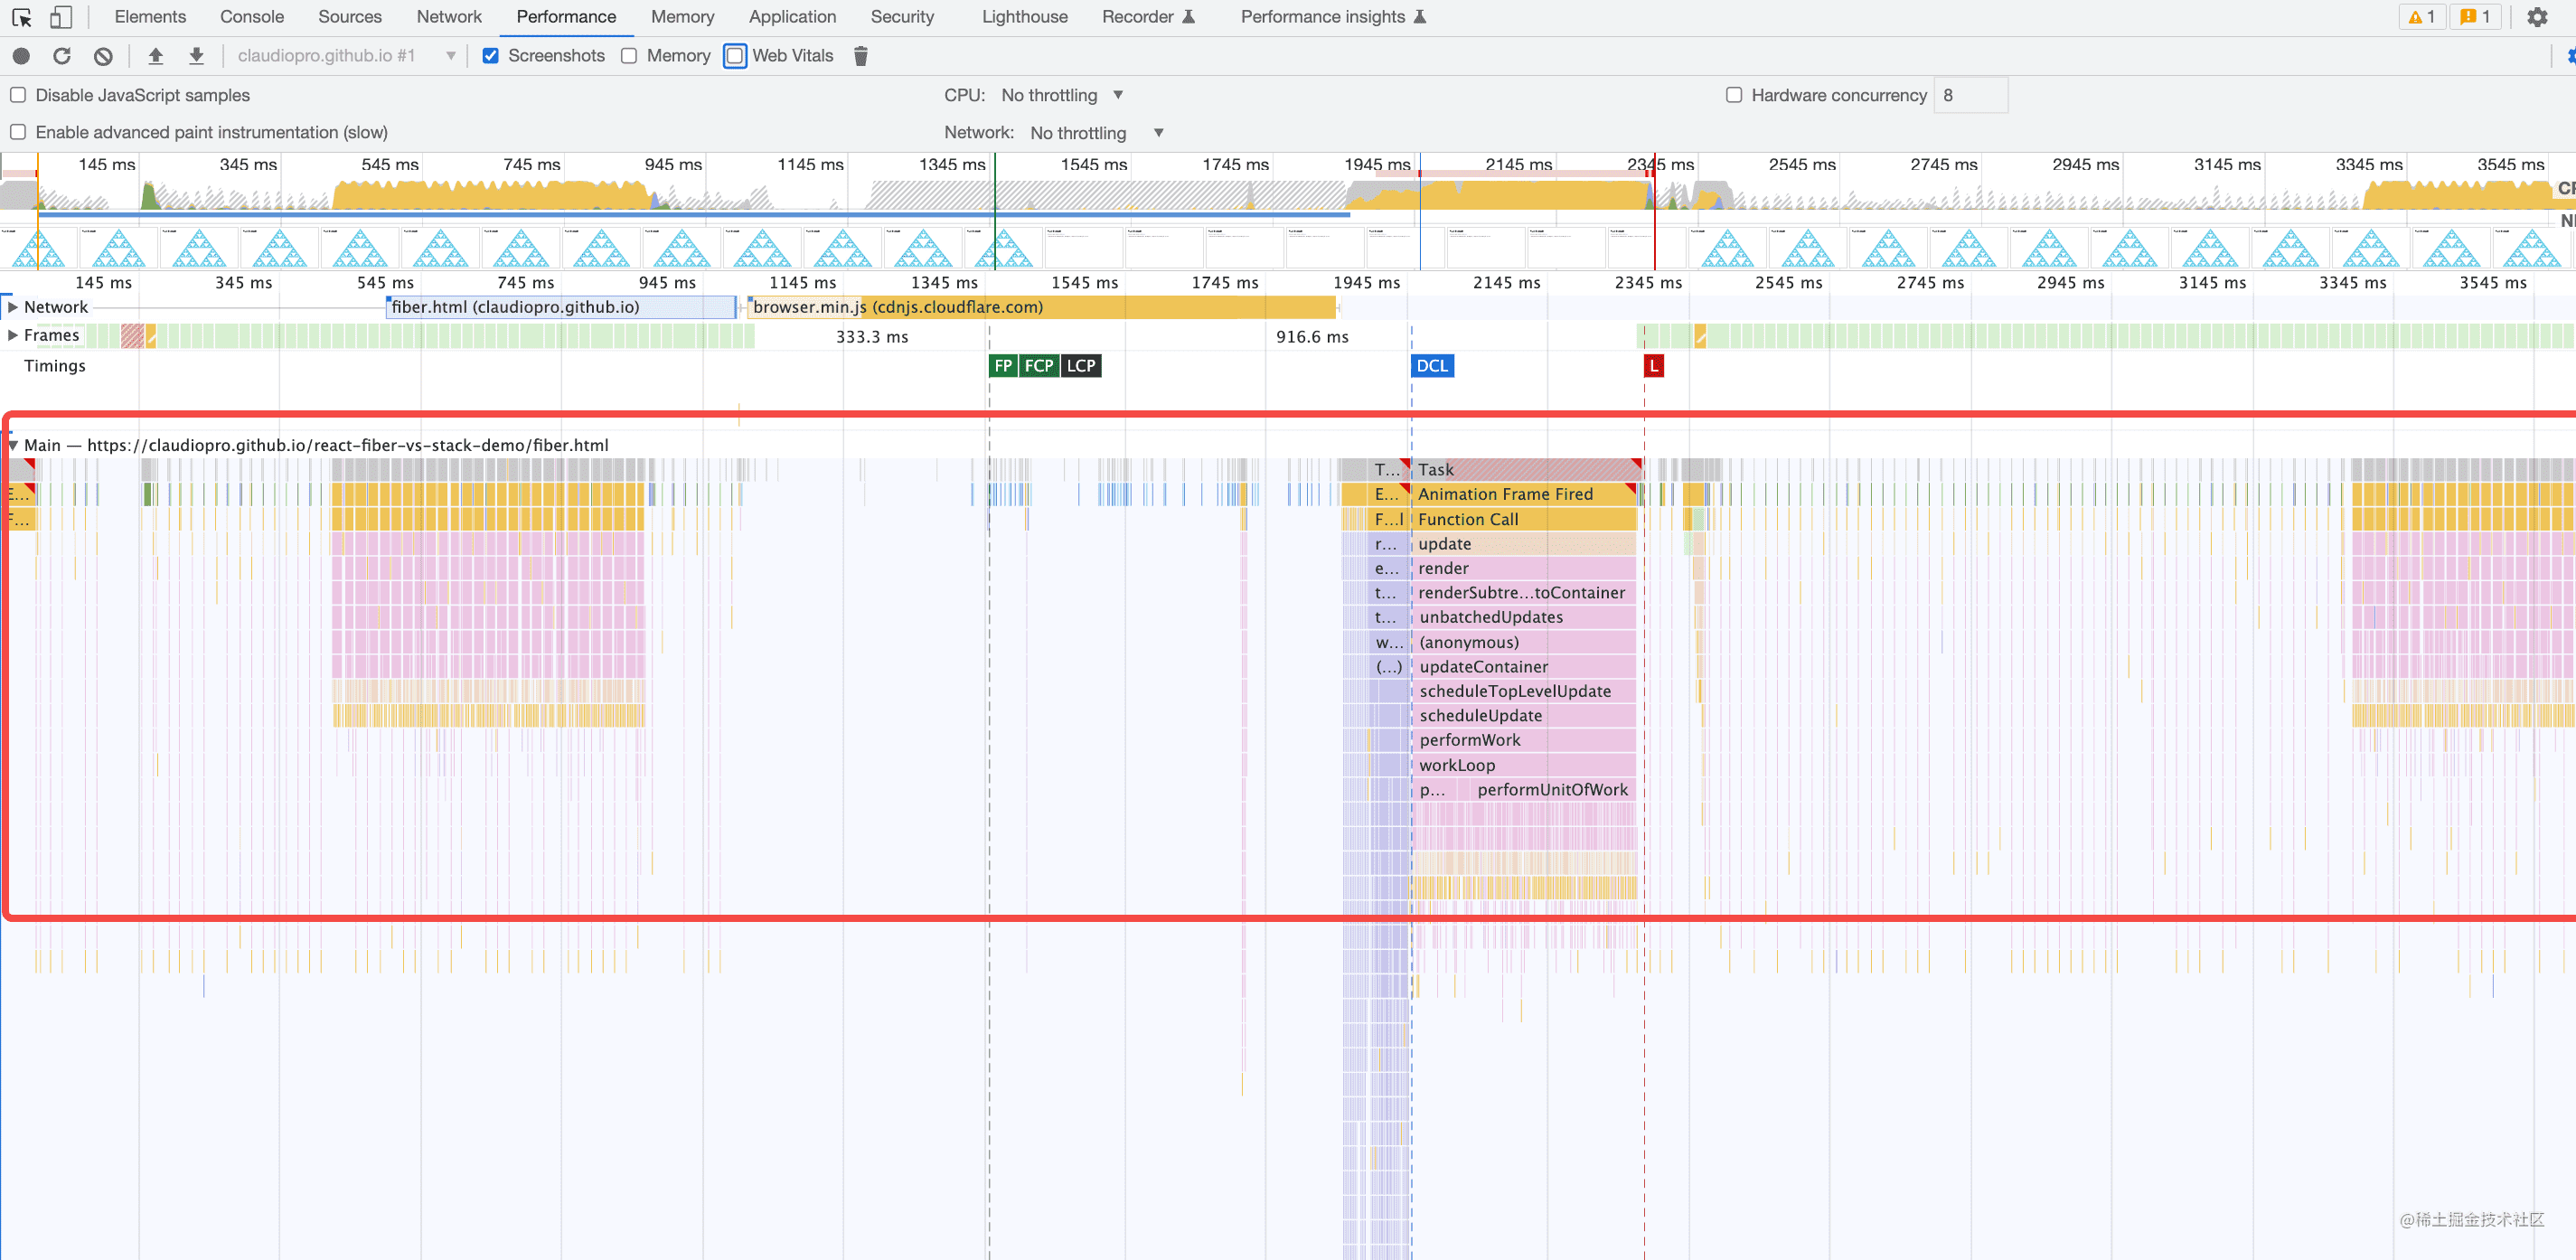Switch to the Sources tab

tap(349, 17)
